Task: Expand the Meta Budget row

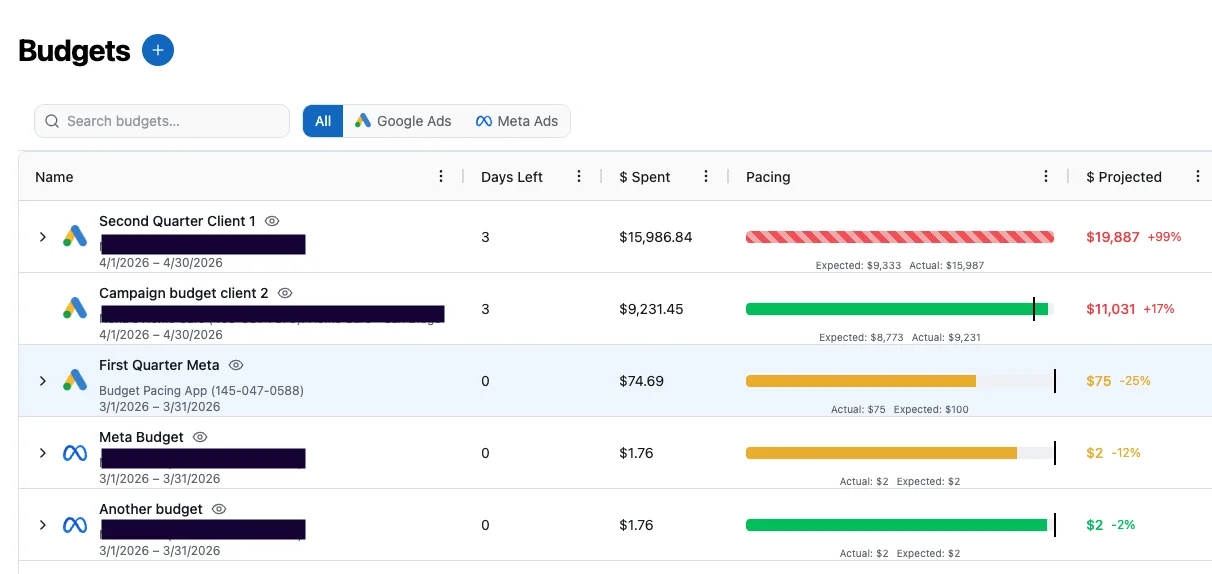Action: tap(42, 453)
